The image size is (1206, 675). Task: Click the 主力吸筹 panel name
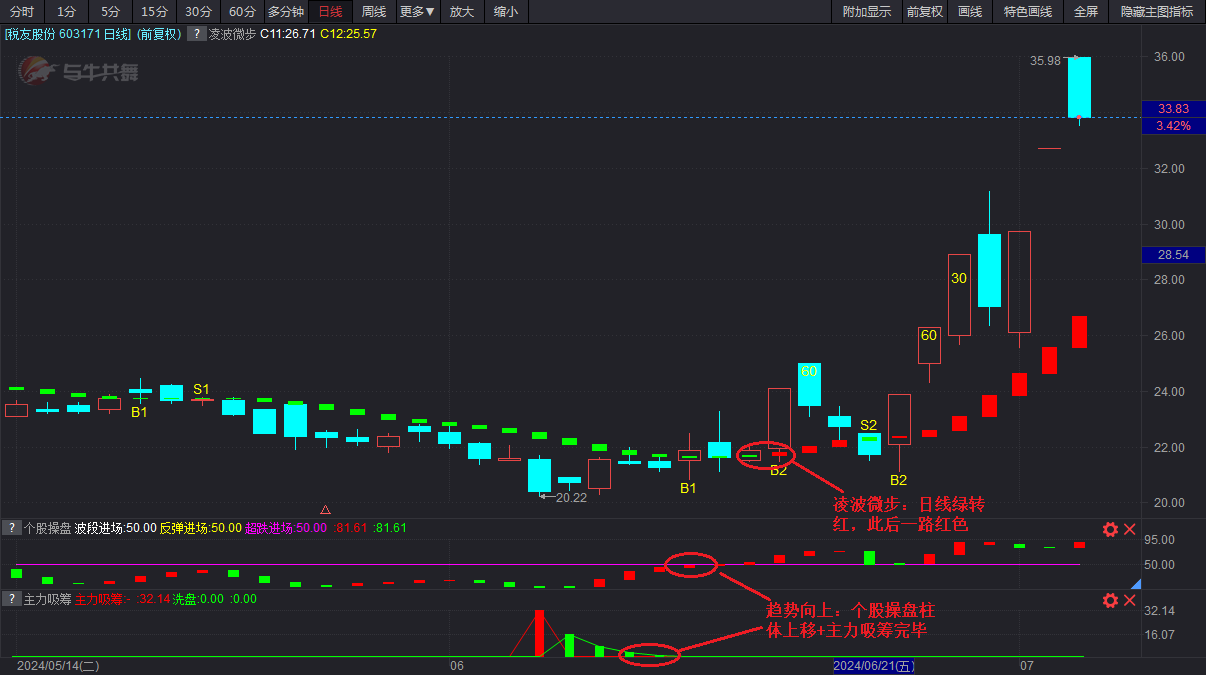tap(46, 599)
